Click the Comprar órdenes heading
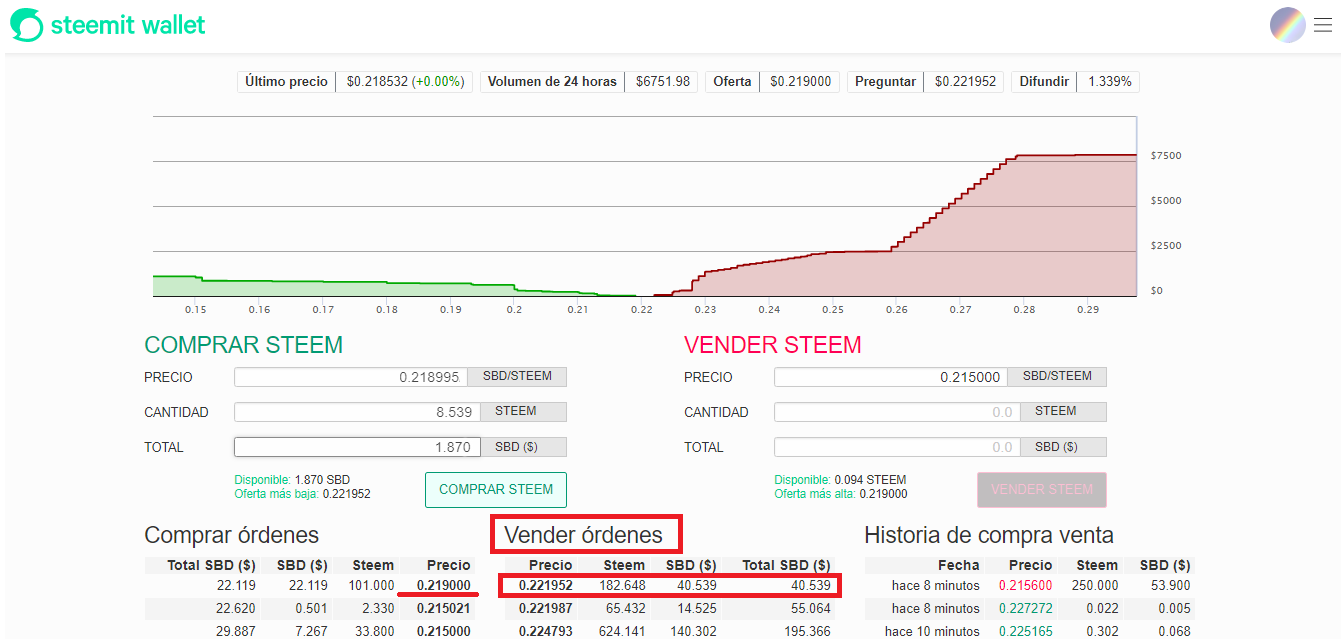 pyautogui.click(x=231, y=535)
